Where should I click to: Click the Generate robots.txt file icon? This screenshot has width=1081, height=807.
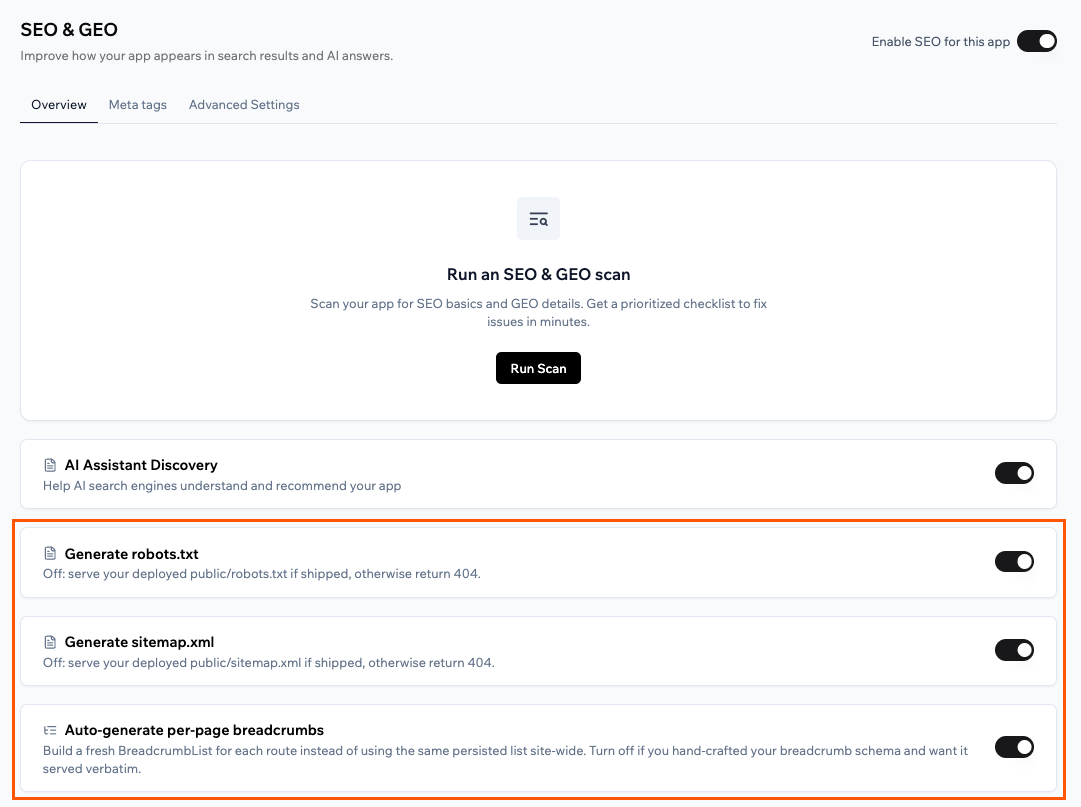coord(50,553)
